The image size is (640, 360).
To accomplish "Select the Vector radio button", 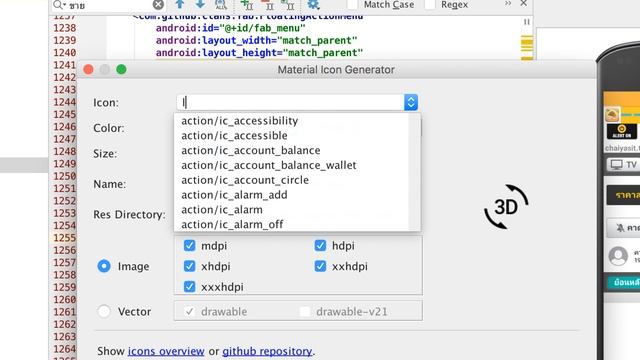I will (104, 311).
